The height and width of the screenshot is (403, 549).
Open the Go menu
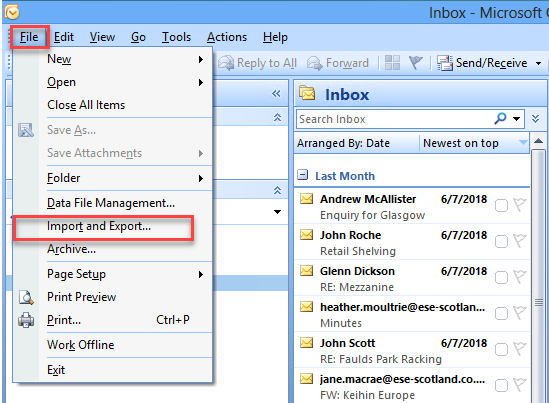pos(138,37)
